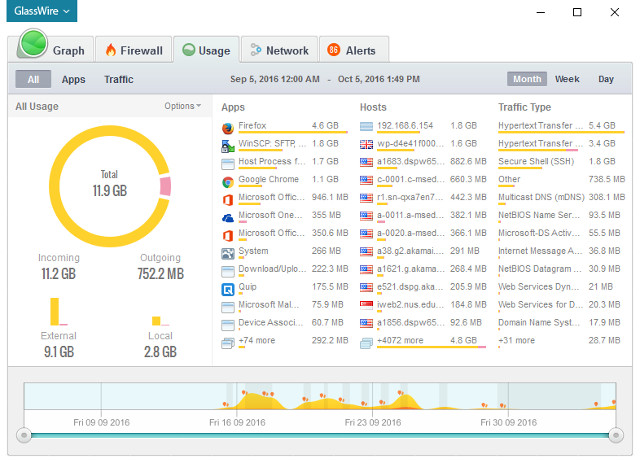This screenshot has width=640, height=463.
Task: Click the Fri 16 09 2016 timeline marker
Action: pos(237,423)
